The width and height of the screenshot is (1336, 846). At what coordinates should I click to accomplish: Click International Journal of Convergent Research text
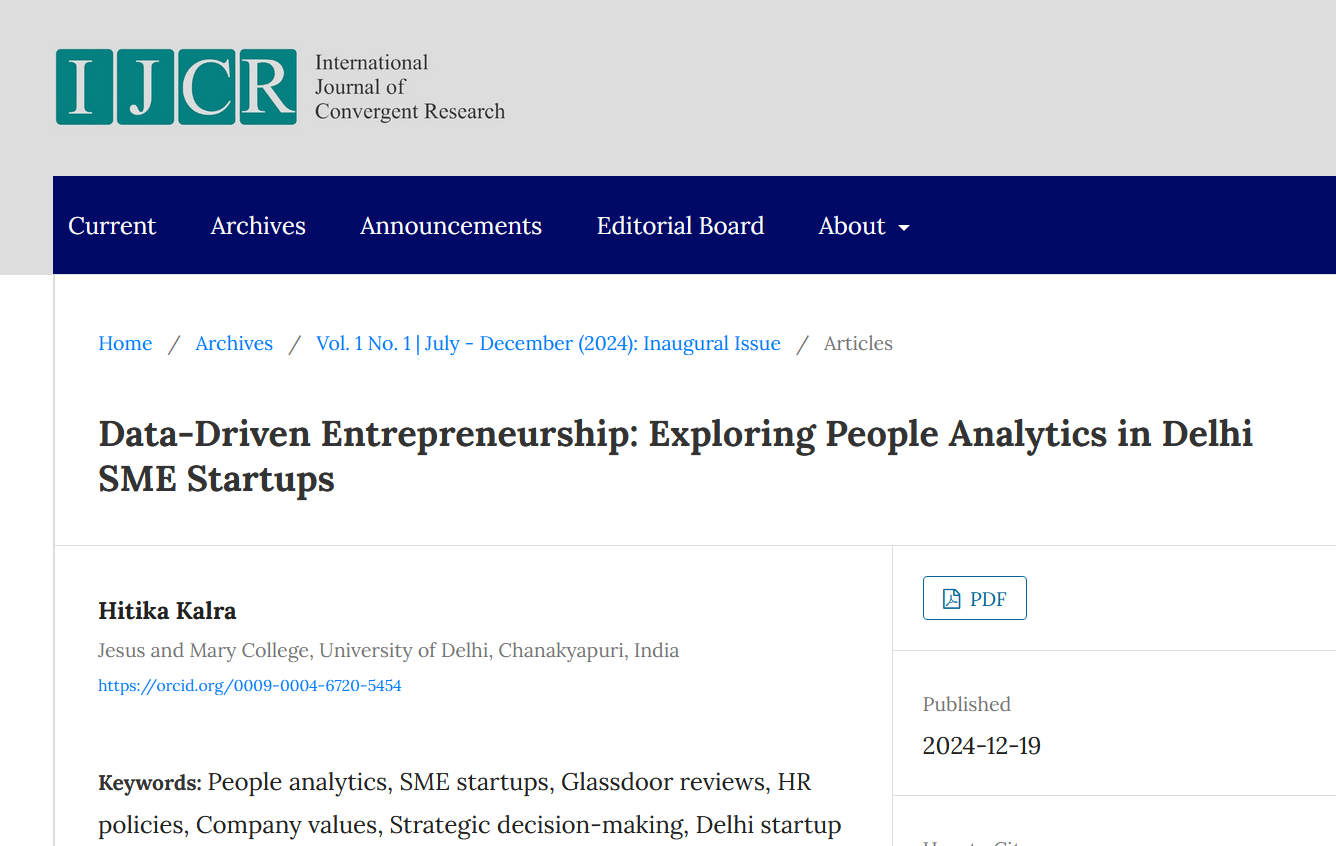coord(410,87)
